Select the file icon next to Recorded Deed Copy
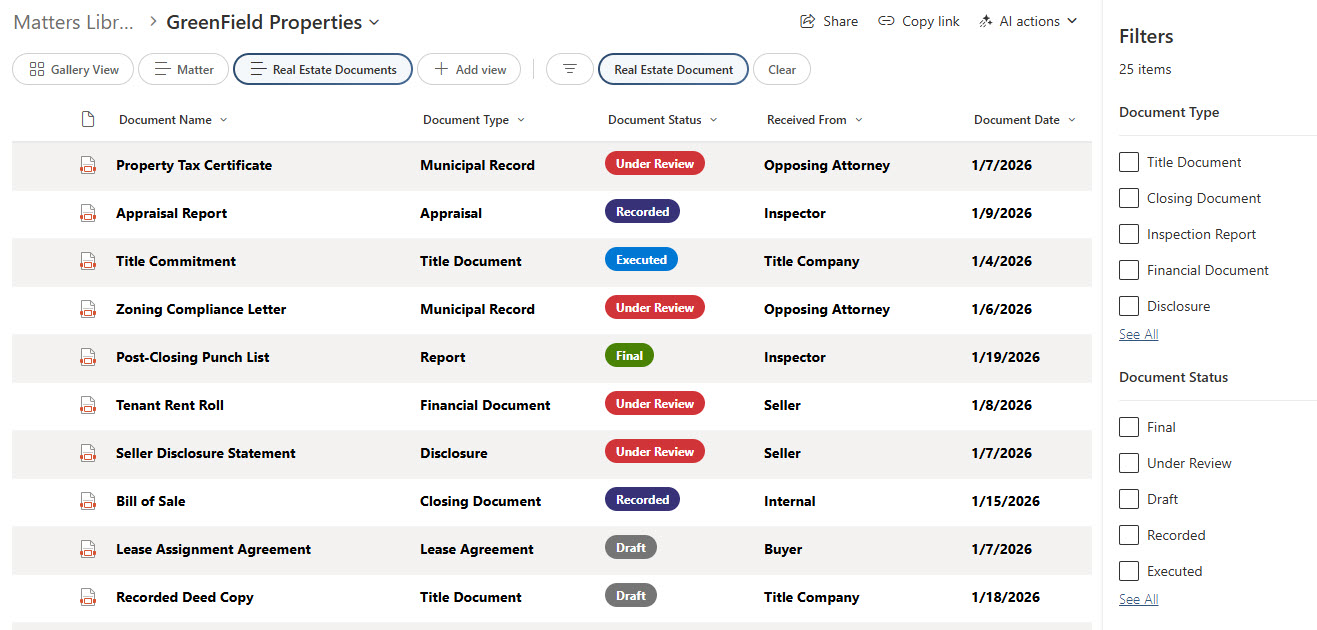Image resolution: width=1317 pixels, height=630 pixels. 88,597
